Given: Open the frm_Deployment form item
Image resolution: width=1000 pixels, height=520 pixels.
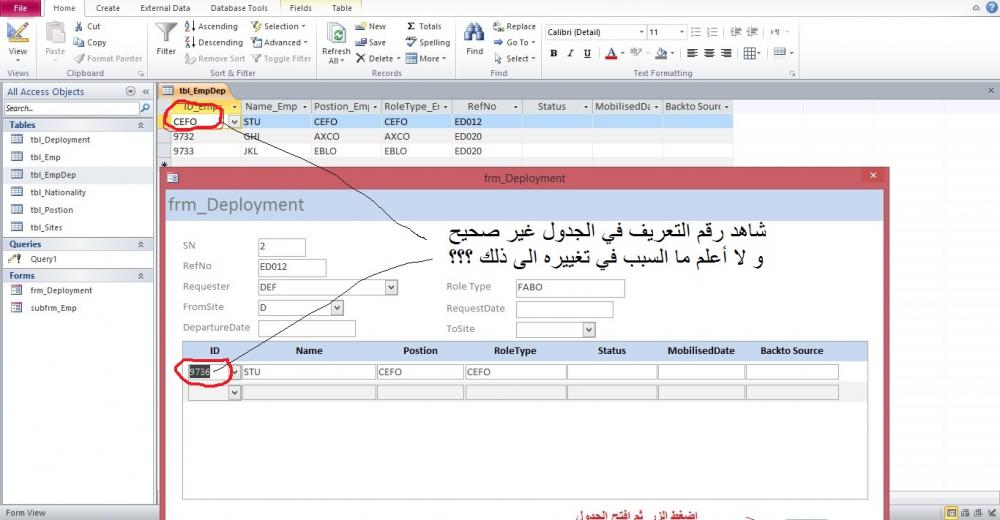Looking at the screenshot, I should click(61, 290).
